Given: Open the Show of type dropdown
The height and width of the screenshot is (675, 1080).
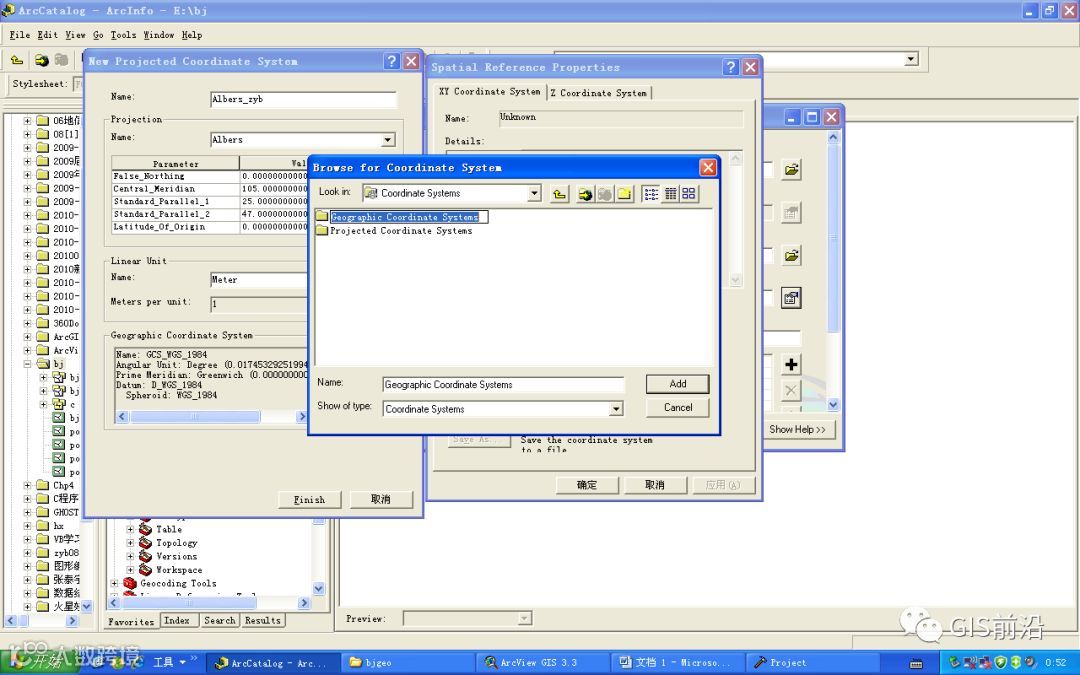Looking at the screenshot, I should click(616, 409).
